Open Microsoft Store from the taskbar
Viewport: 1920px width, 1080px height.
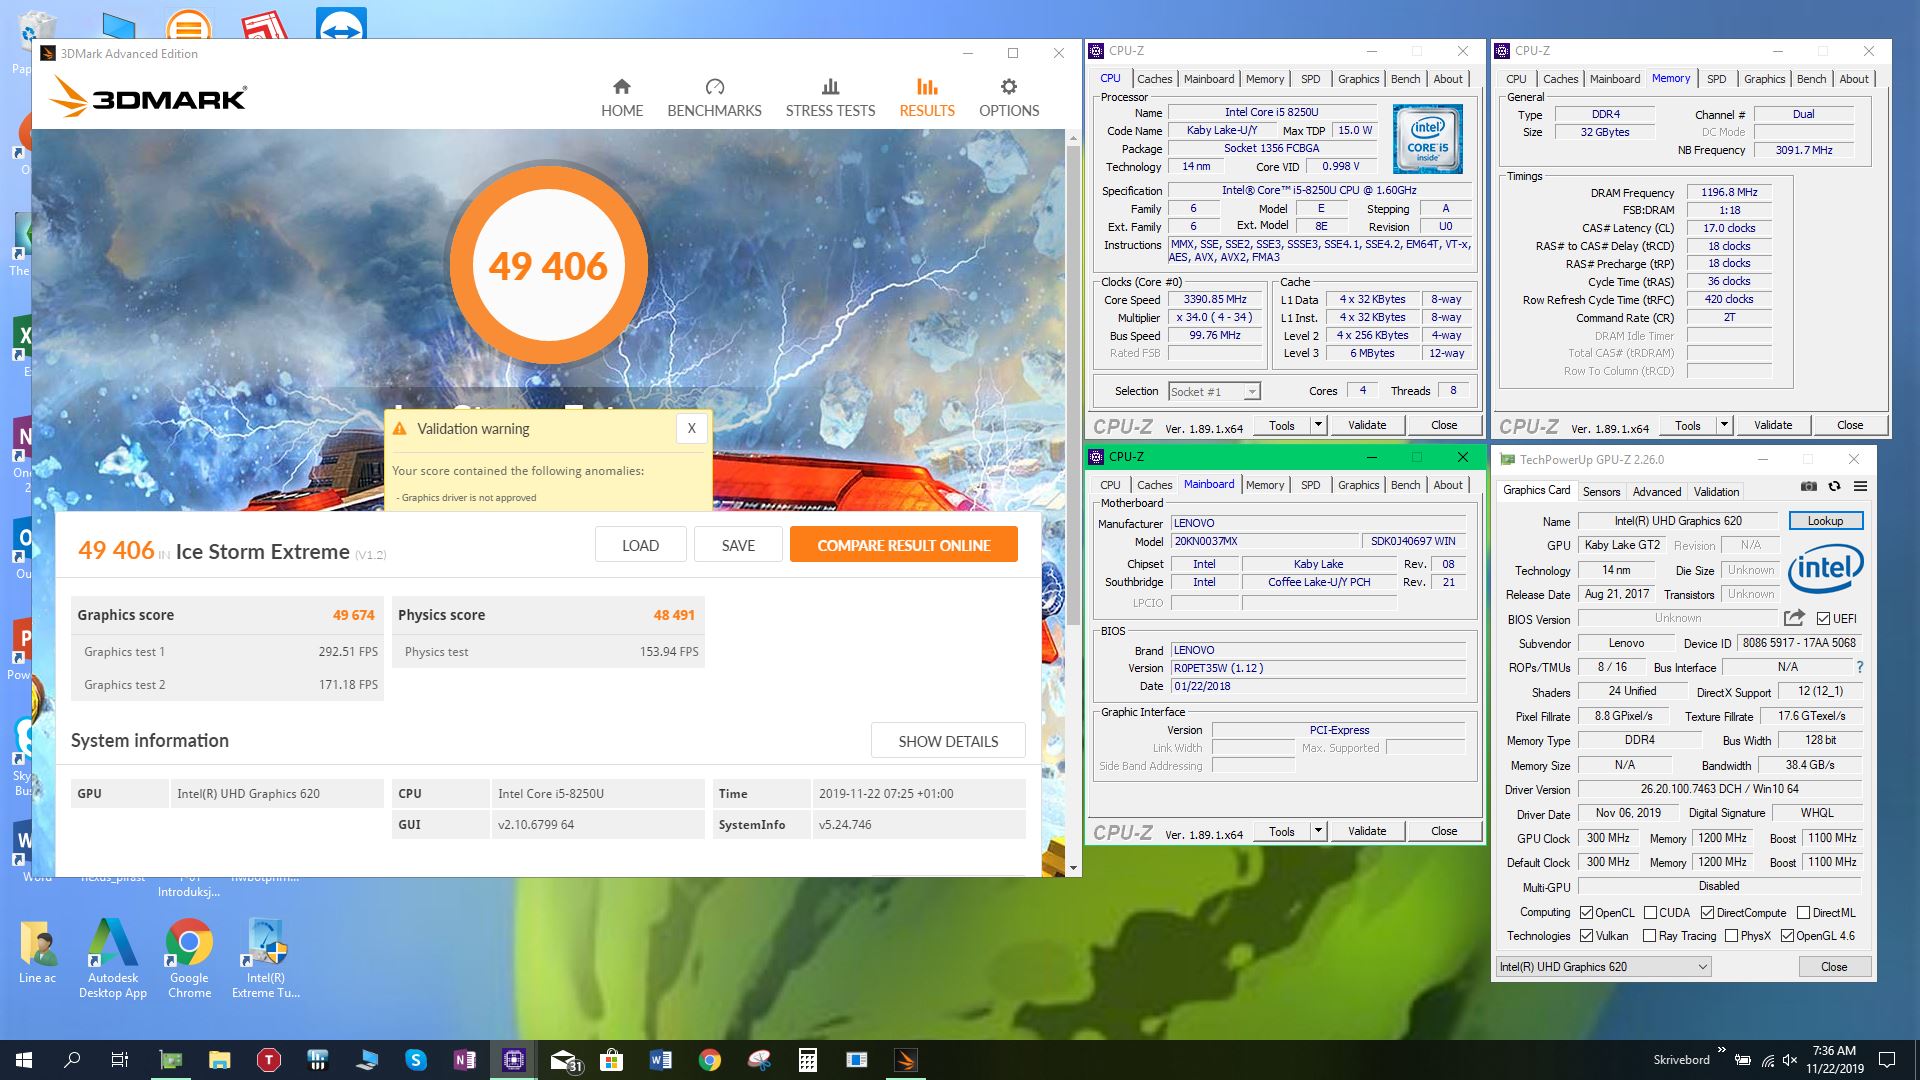[x=612, y=1060]
